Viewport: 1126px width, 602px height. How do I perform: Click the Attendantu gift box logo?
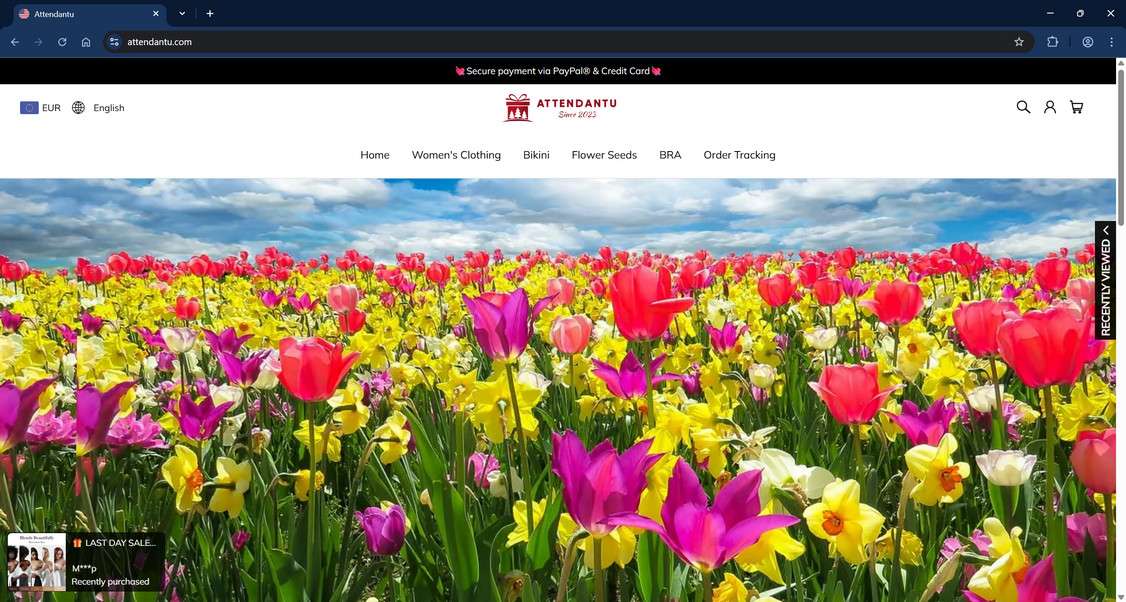pos(560,108)
